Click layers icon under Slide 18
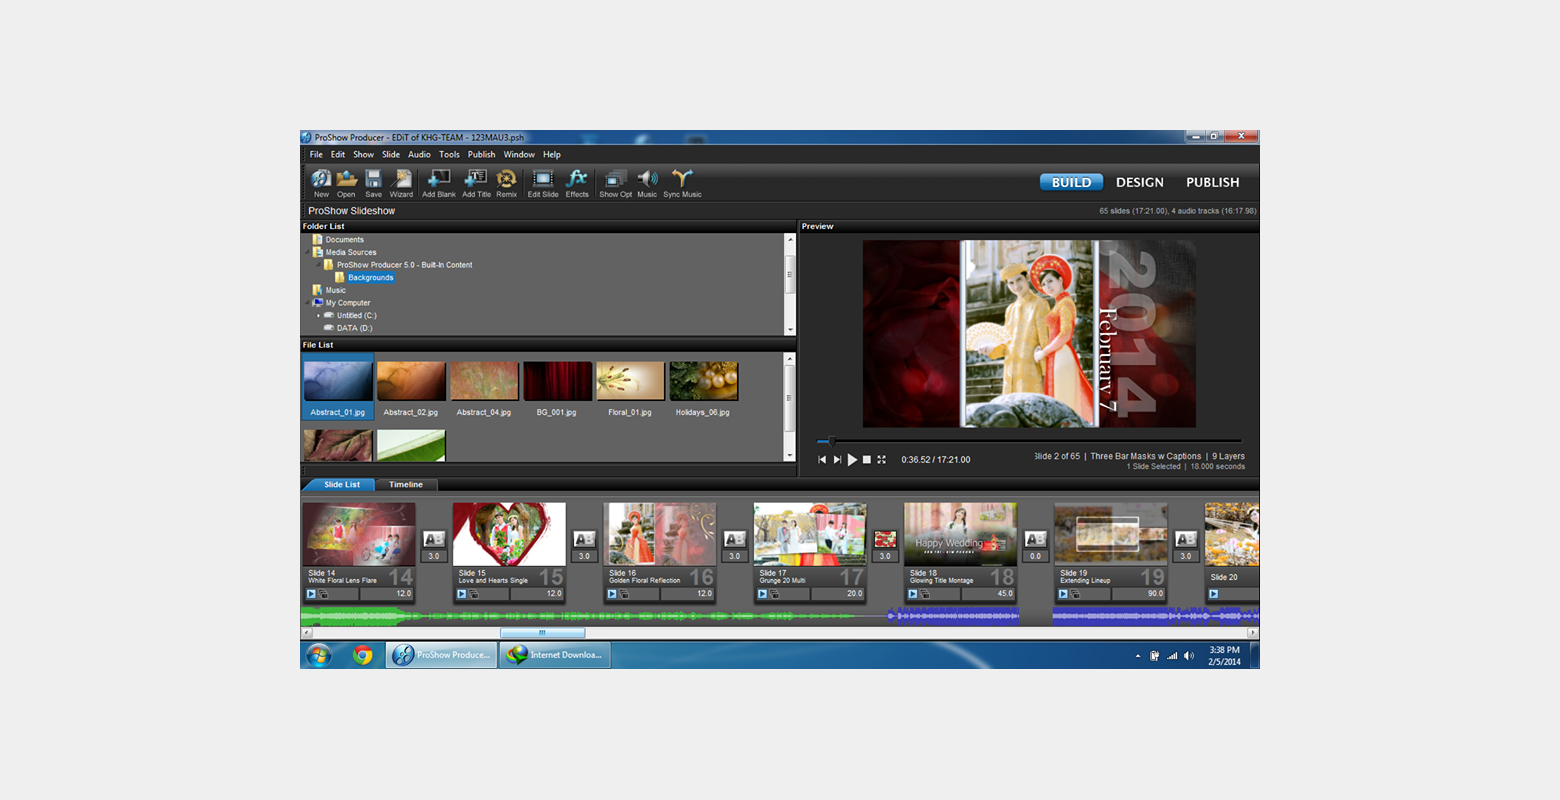The image size is (1560, 800). 924,594
